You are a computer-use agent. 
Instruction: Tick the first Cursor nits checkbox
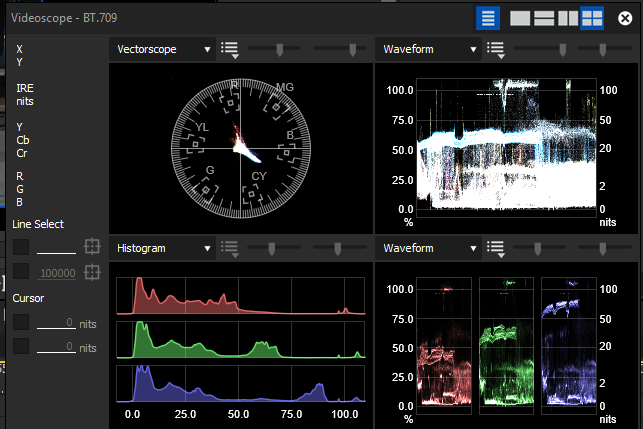[21, 321]
